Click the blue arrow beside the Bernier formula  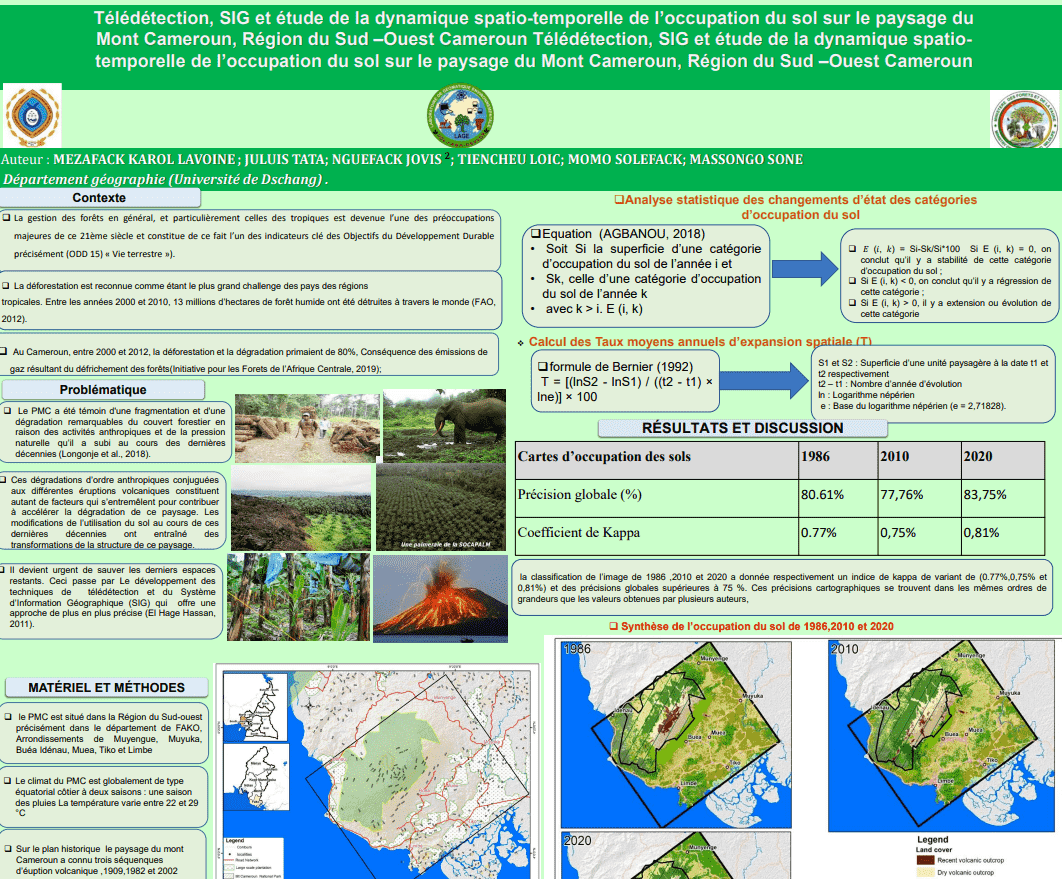click(765, 380)
